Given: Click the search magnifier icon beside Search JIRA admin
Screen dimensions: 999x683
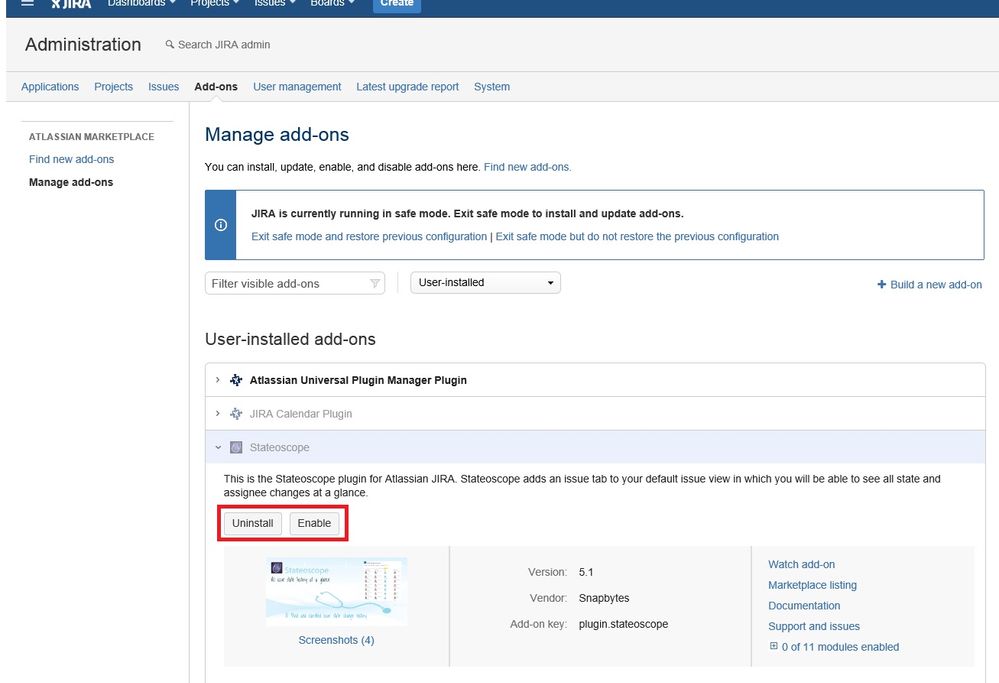Looking at the screenshot, I should (169, 45).
